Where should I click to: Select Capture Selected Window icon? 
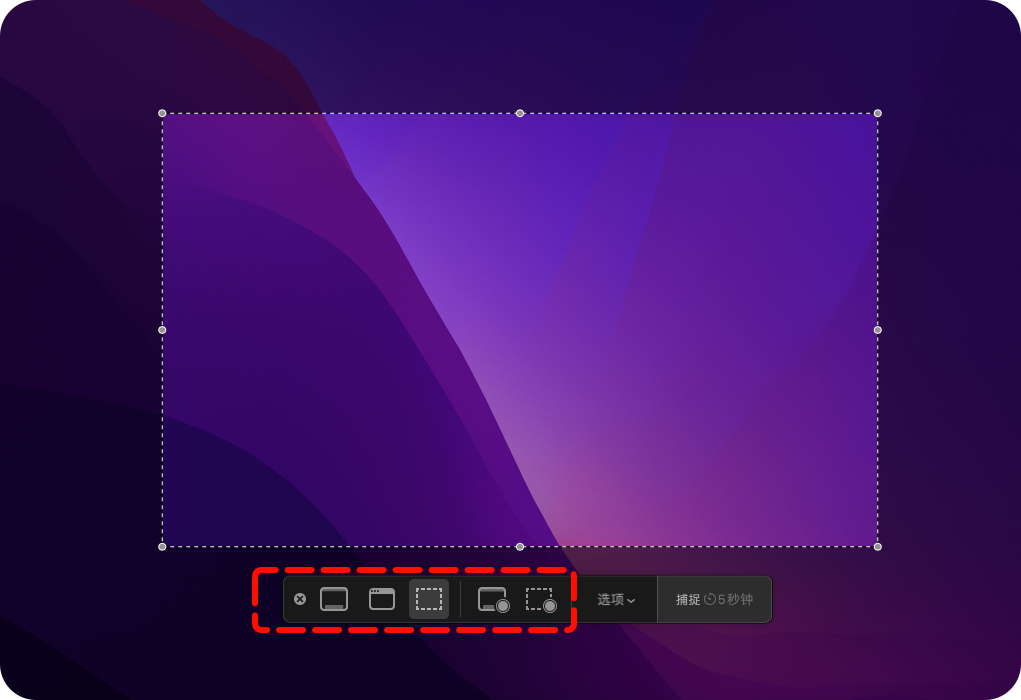tap(382, 599)
